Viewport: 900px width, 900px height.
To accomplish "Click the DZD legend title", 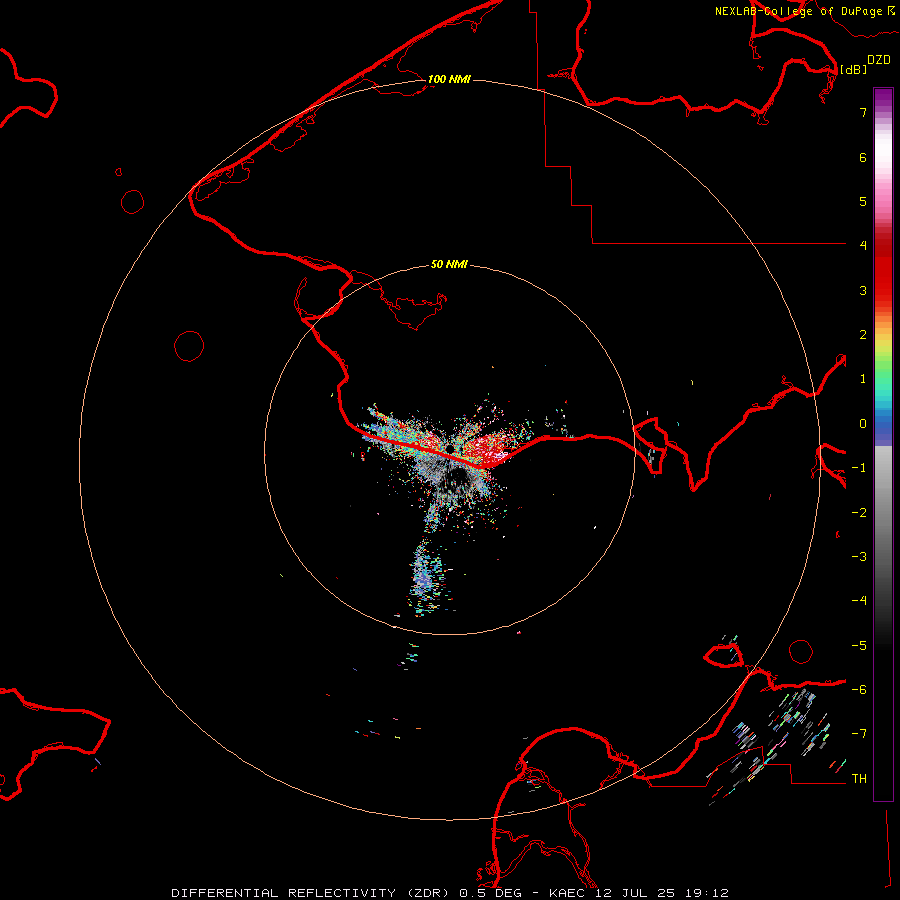I will click(879, 60).
